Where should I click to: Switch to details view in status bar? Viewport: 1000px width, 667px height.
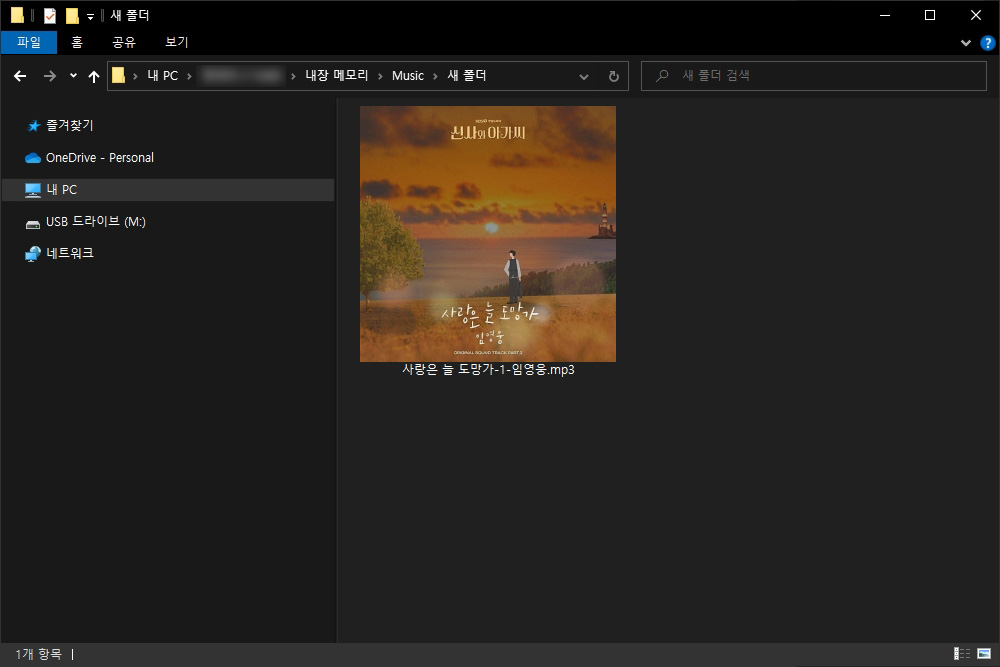(x=962, y=654)
